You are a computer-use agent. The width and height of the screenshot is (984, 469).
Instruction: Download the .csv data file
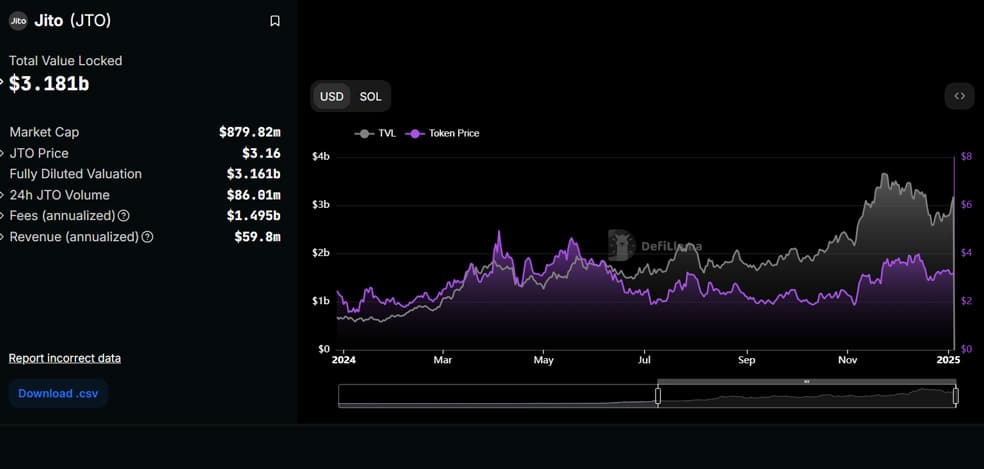pyautogui.click(x=58, y=394)
